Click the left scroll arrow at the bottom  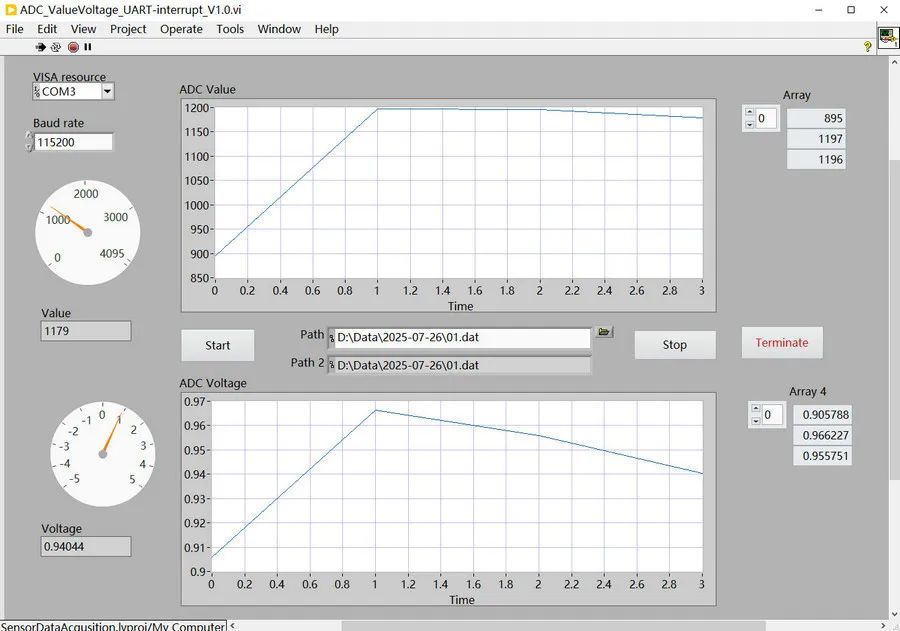(232, 625)
